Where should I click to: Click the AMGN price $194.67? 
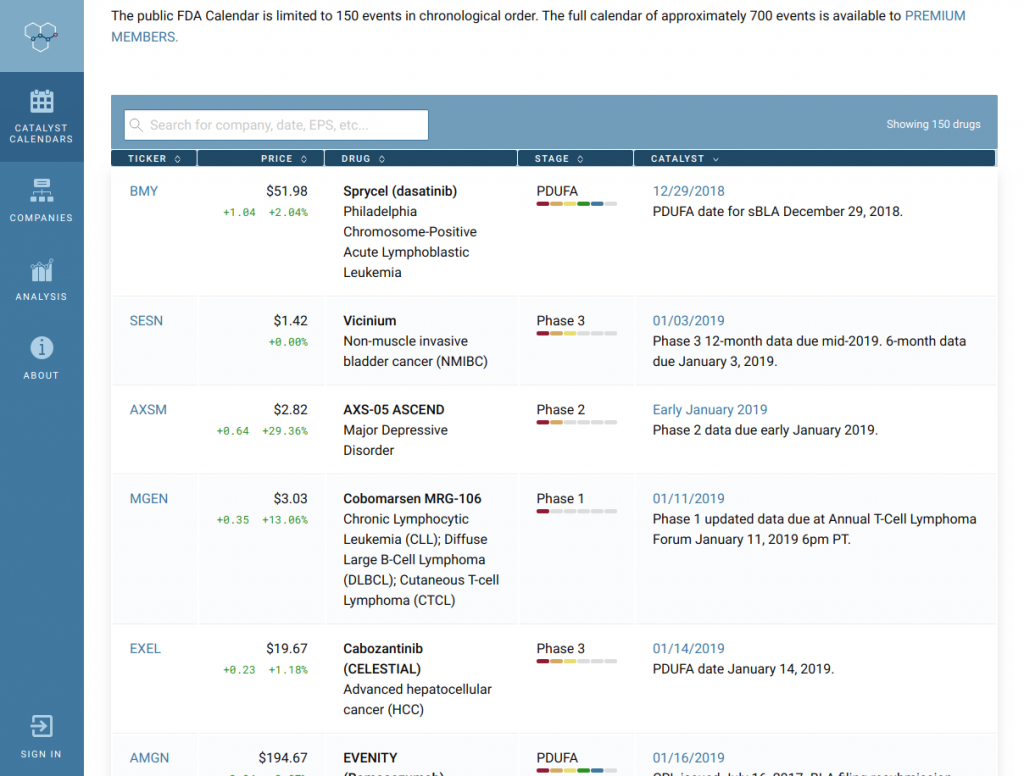283,758
